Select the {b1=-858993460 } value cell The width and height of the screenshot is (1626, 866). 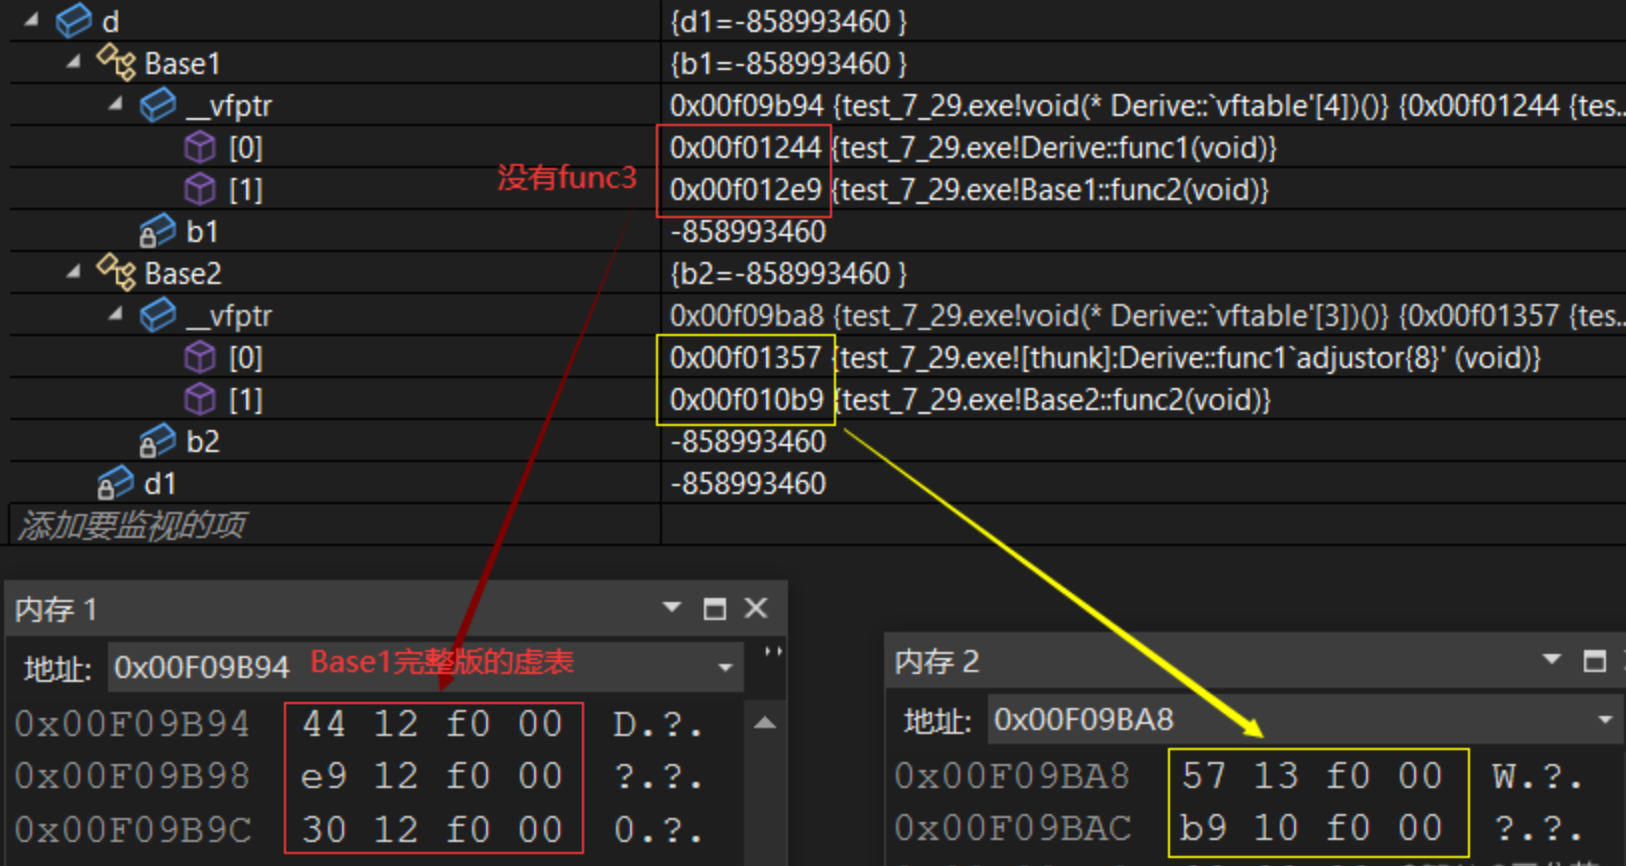(x=788, y=64)
